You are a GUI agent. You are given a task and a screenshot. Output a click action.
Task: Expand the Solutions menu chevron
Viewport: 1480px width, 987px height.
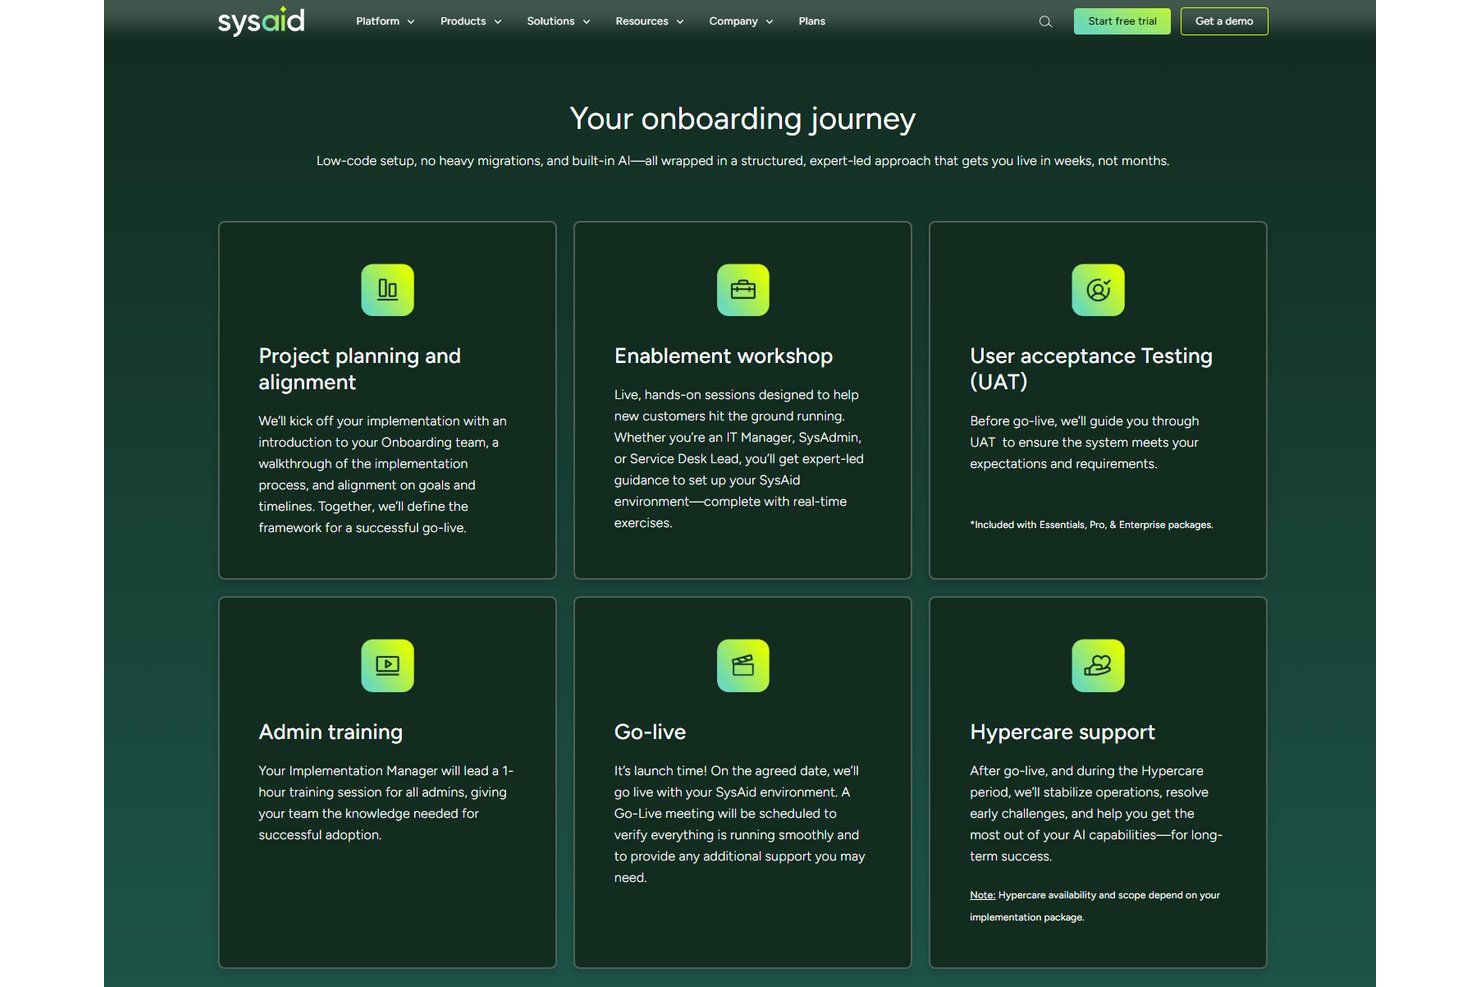pyautogui.click(x=587, y=22)
